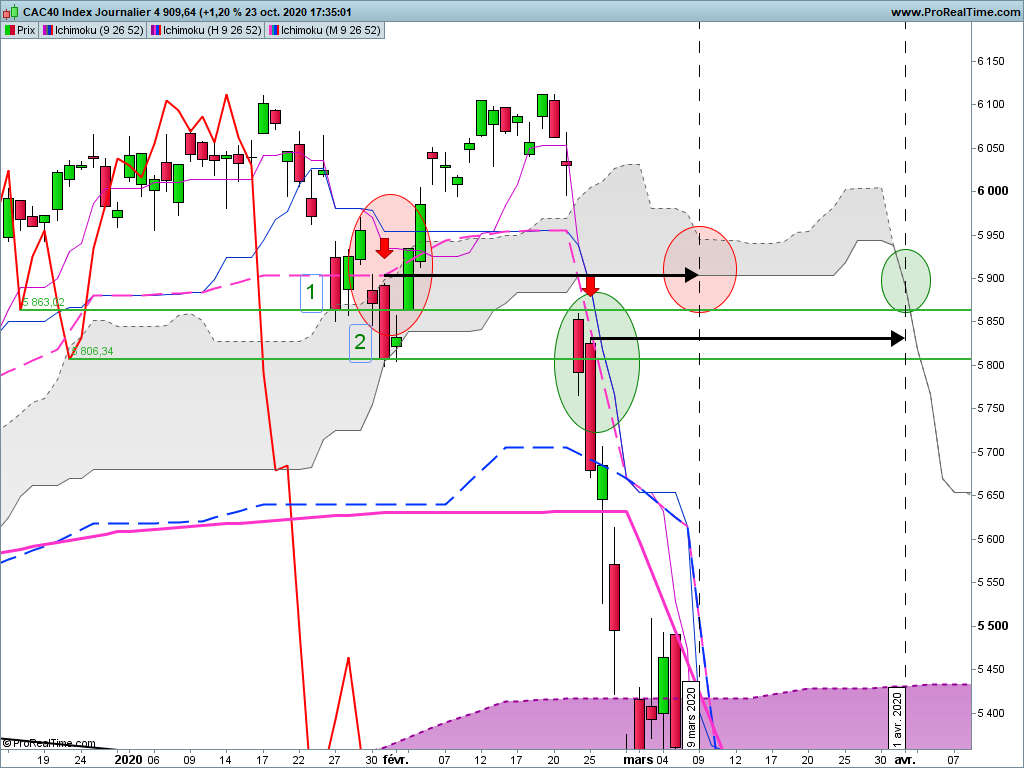
Task: Click the 6 000 price axis label
Action: pos(993,191)
